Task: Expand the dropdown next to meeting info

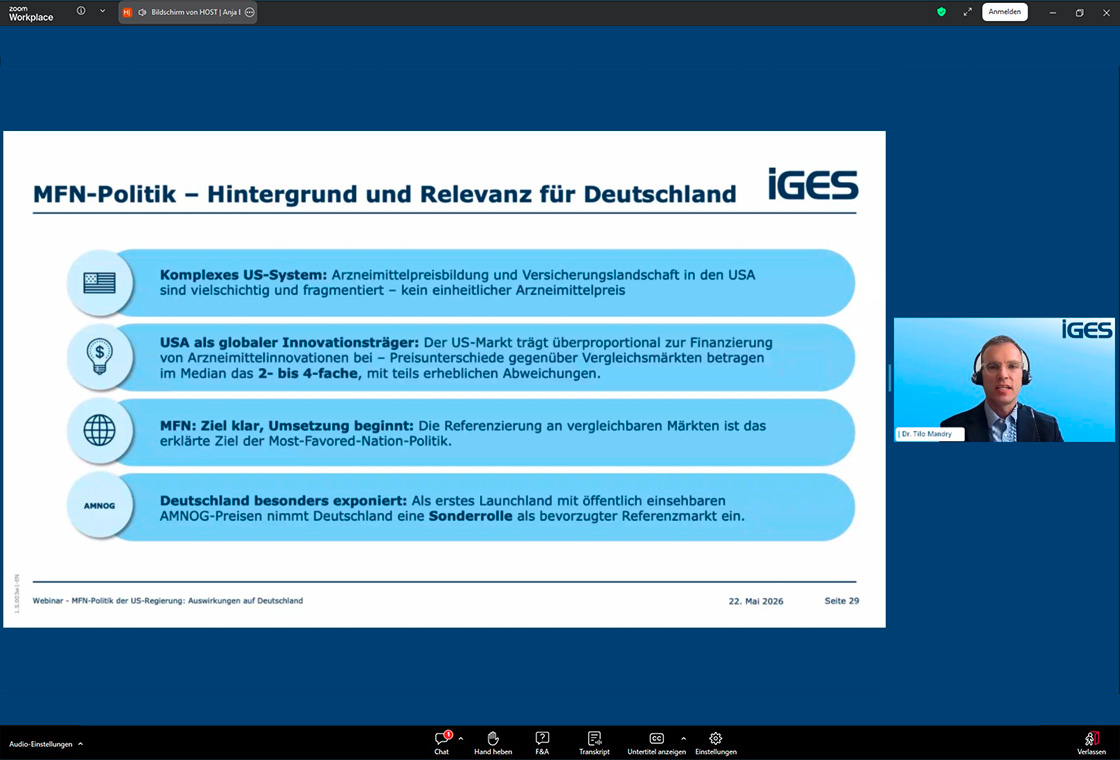Action: (102, 11)
